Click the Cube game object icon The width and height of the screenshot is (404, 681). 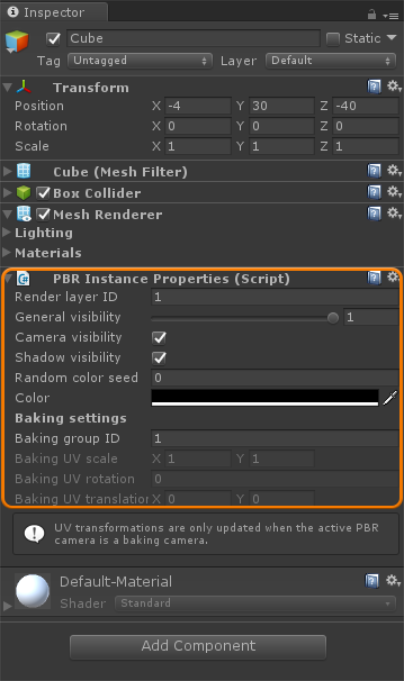pos(17,42)
